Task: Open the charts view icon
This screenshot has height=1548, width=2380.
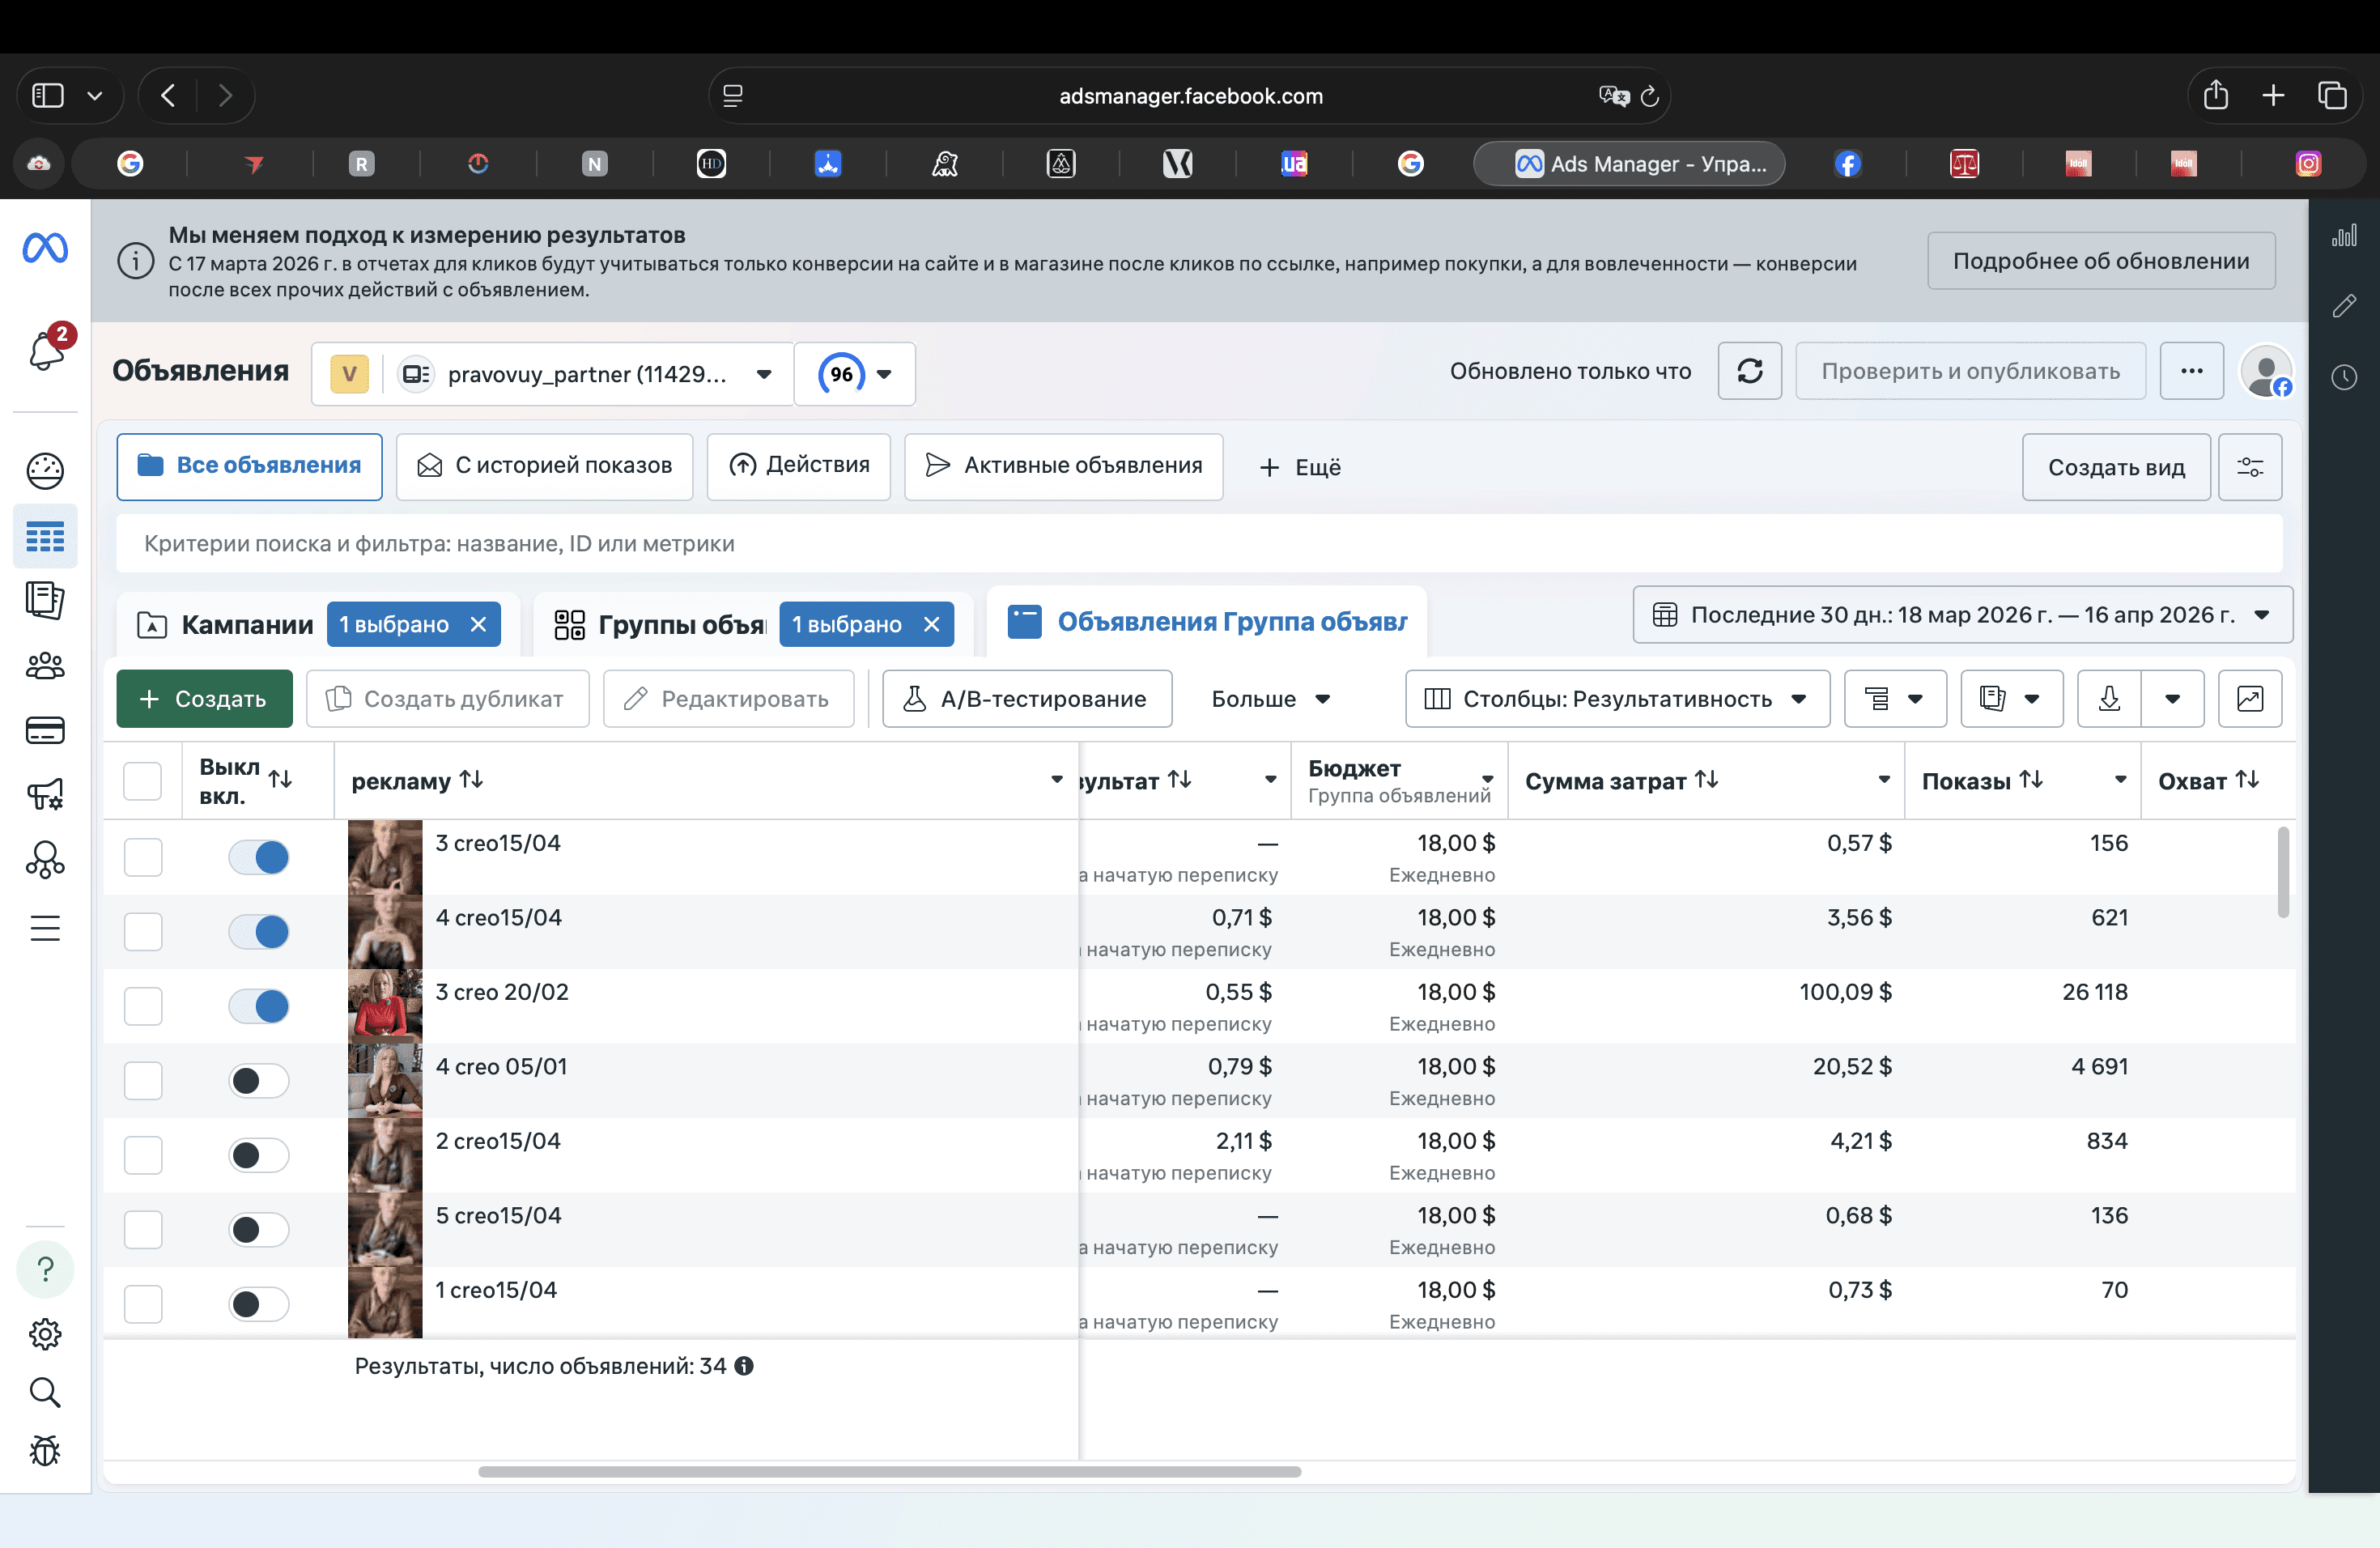Action: [x=2249, y=699]
